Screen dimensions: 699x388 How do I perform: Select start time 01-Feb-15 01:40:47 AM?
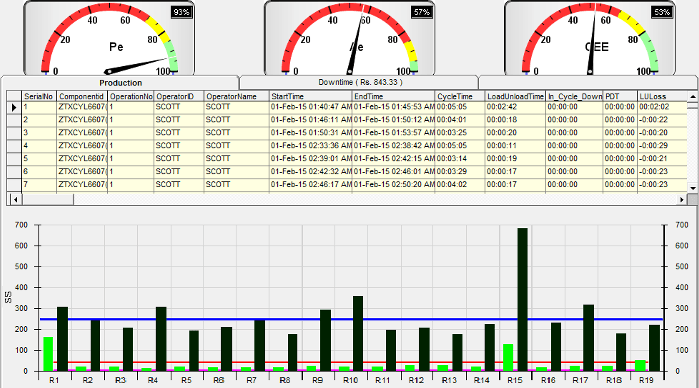311,107
